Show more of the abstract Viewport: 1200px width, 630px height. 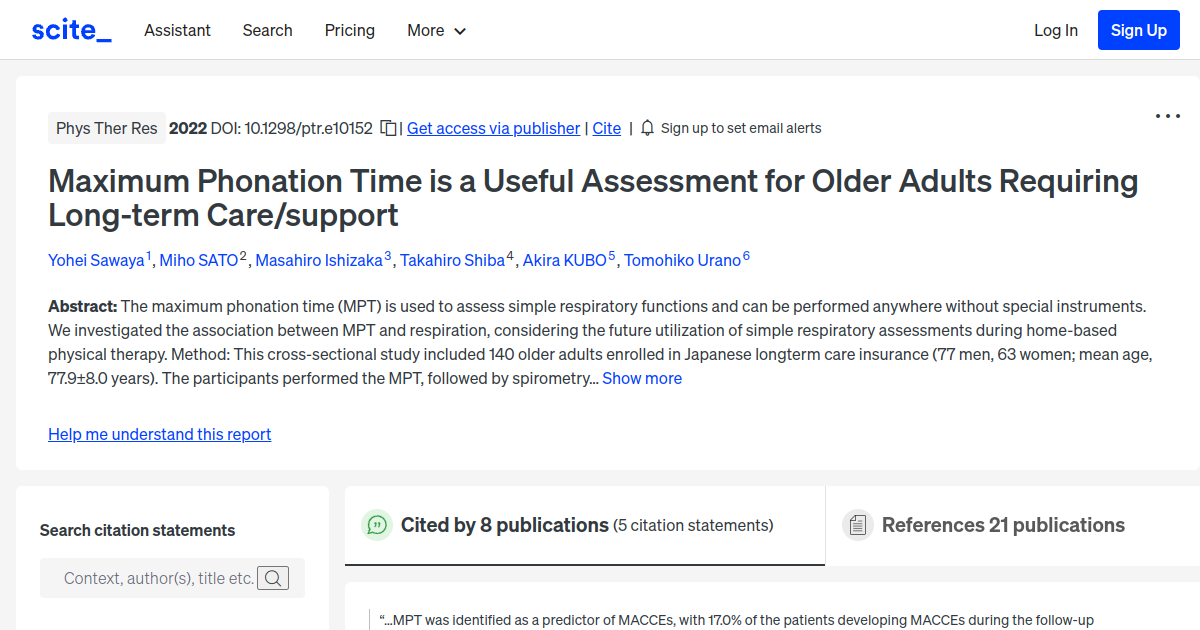(x=642, y=378)
